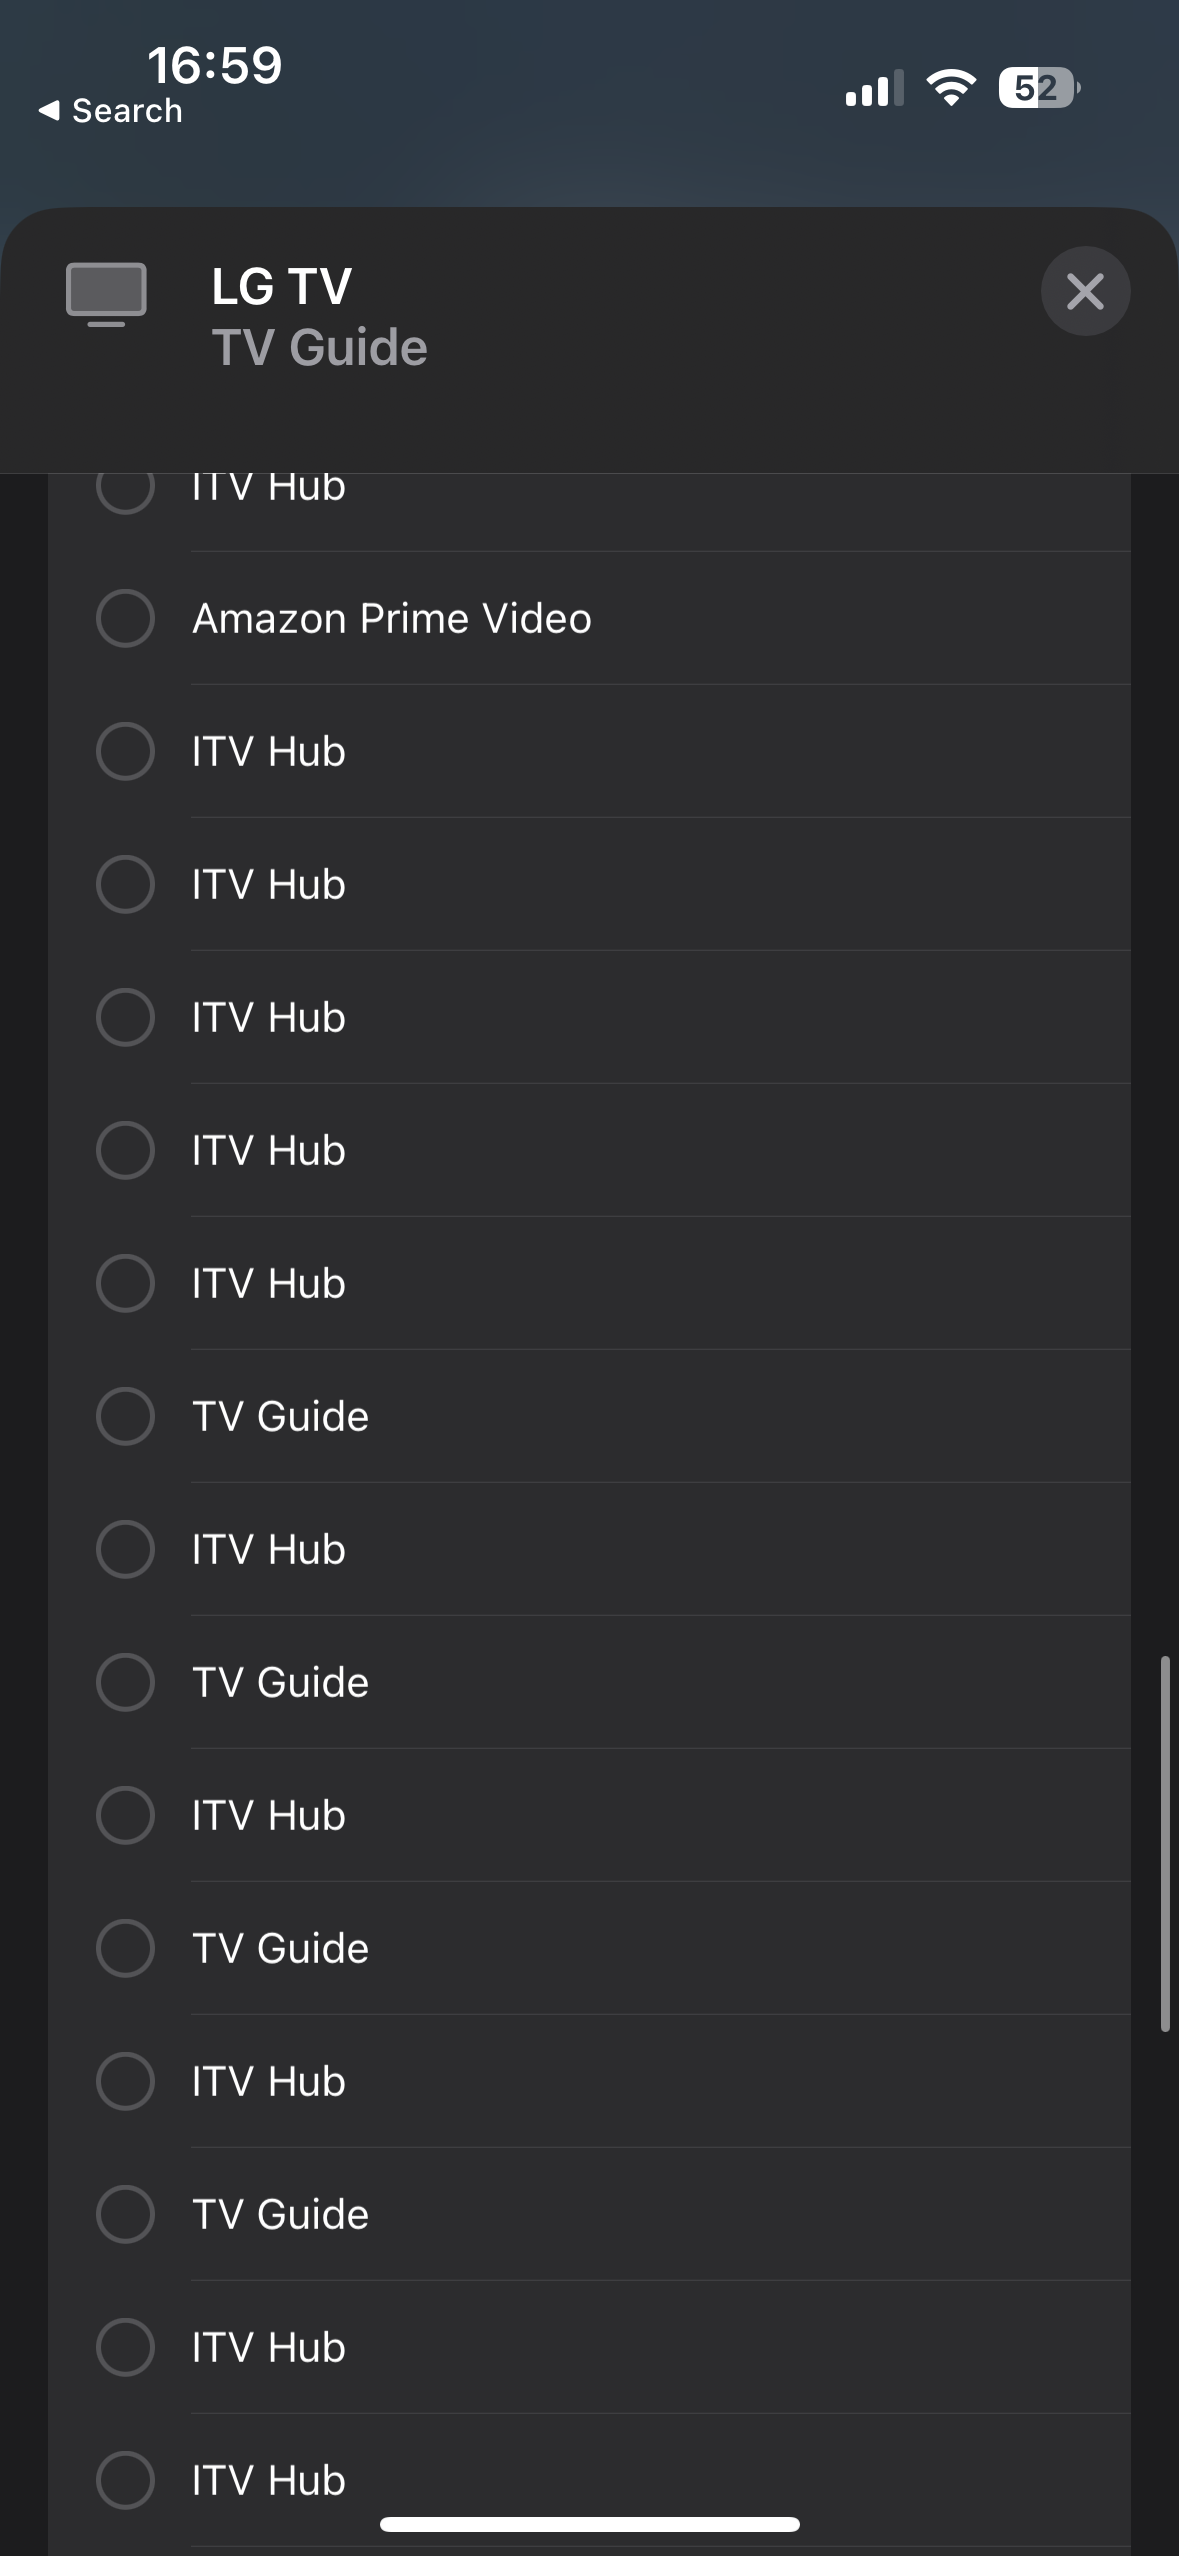Tap the LG TV title text

[278, 287]
